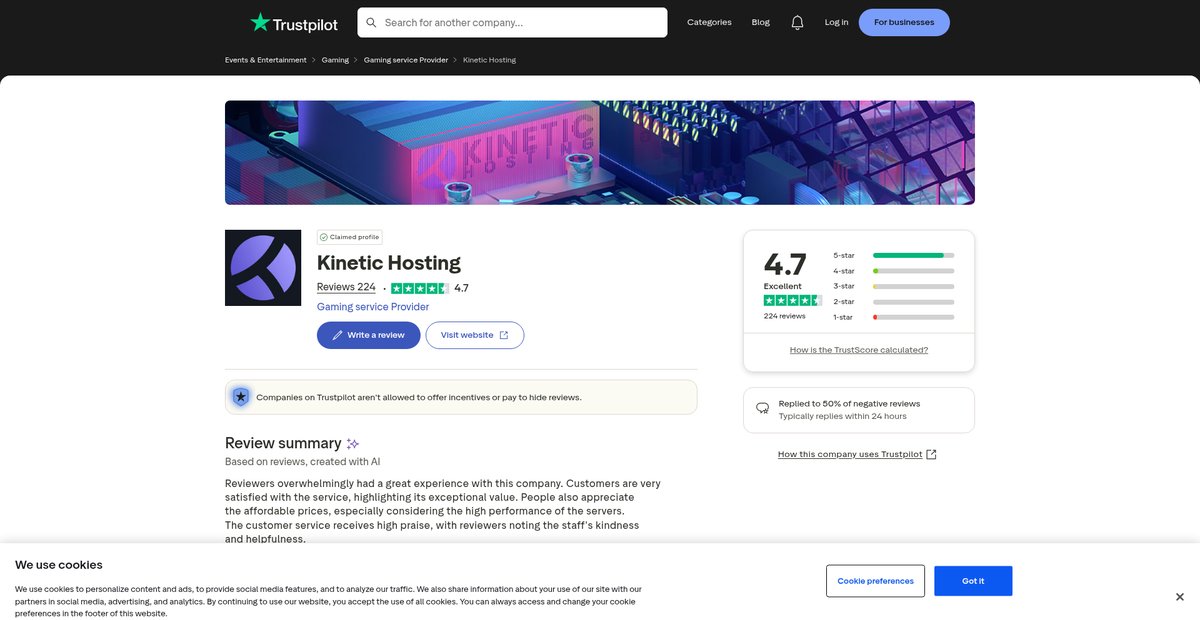Click the For businesses button
The image size is (1200, 620).
(x=904, y=22)
